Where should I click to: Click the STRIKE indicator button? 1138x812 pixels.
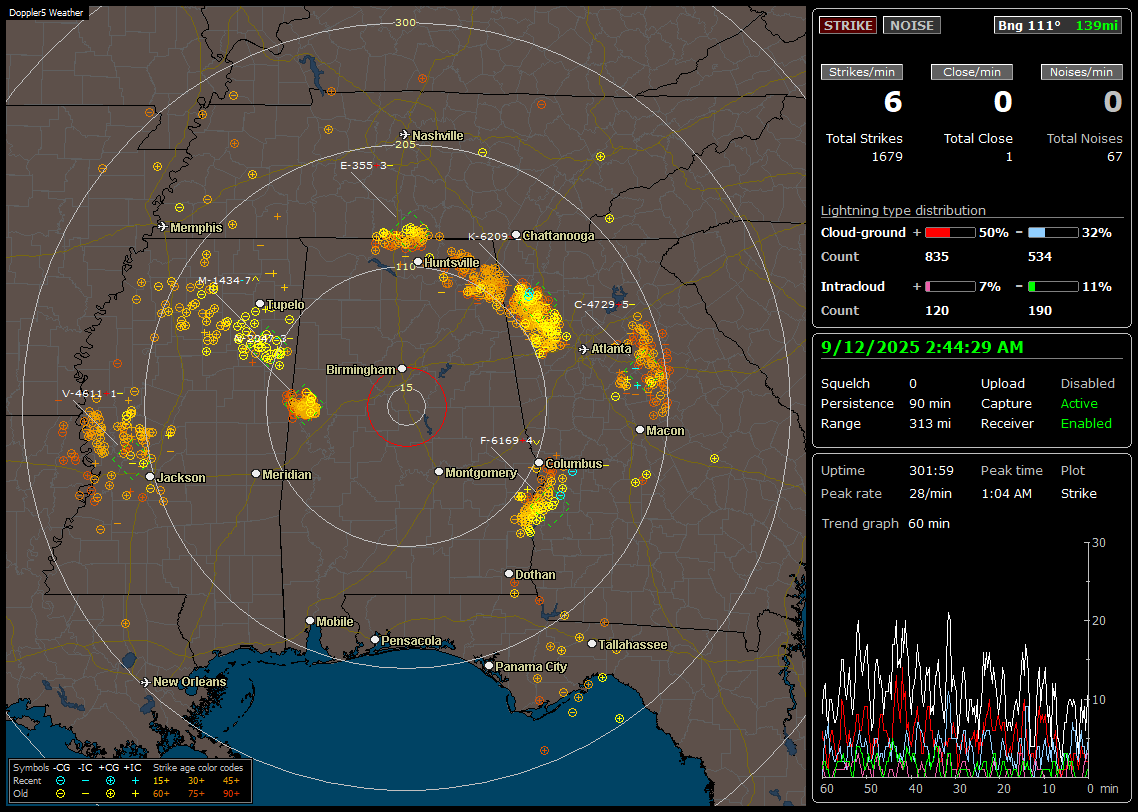click(x=848, y=25)
